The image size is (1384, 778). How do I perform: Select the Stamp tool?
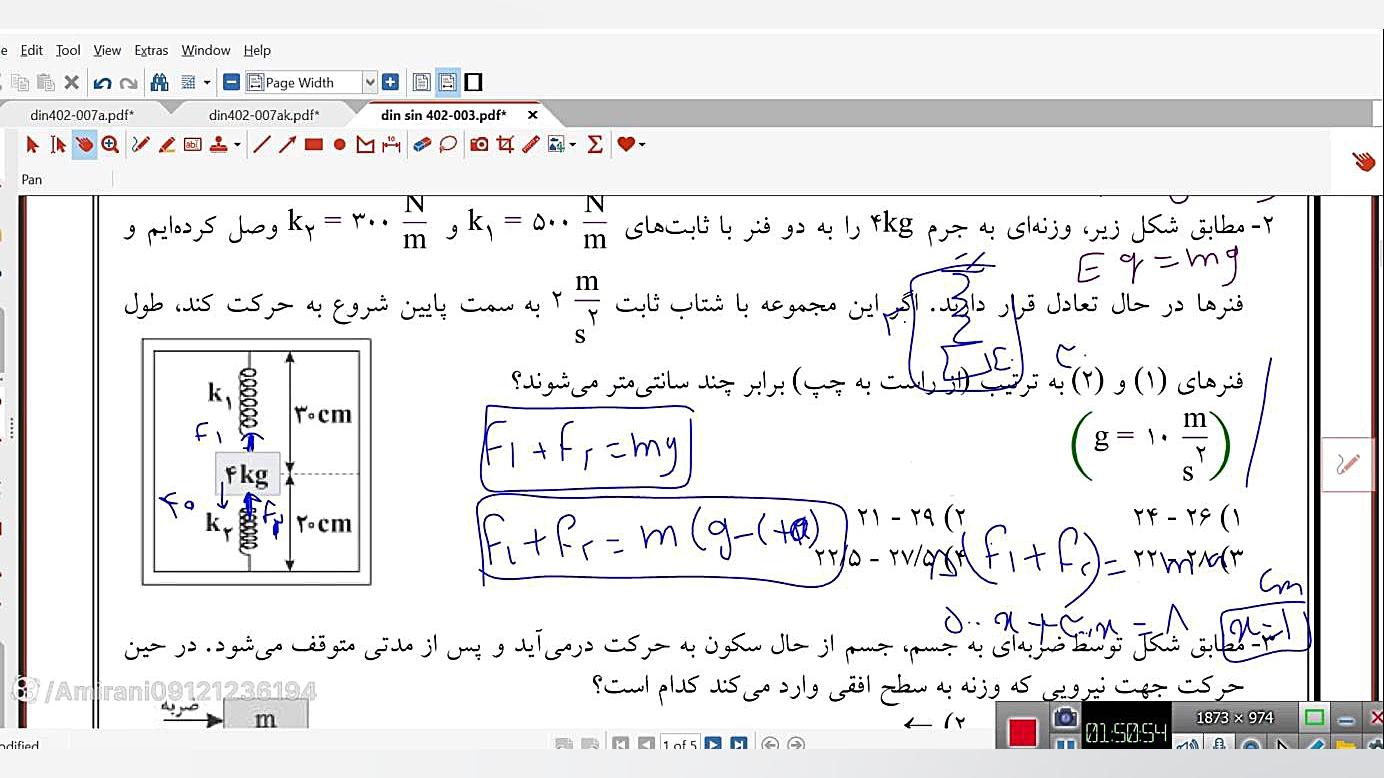pyautogui.click(x=218, y=145)
